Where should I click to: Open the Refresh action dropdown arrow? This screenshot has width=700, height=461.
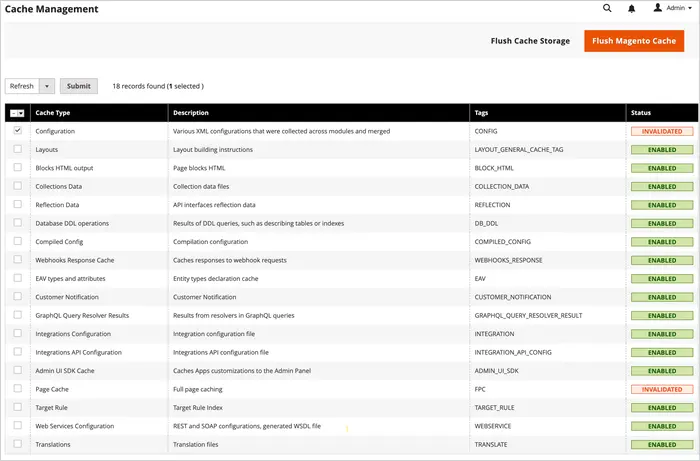[47, 86]
